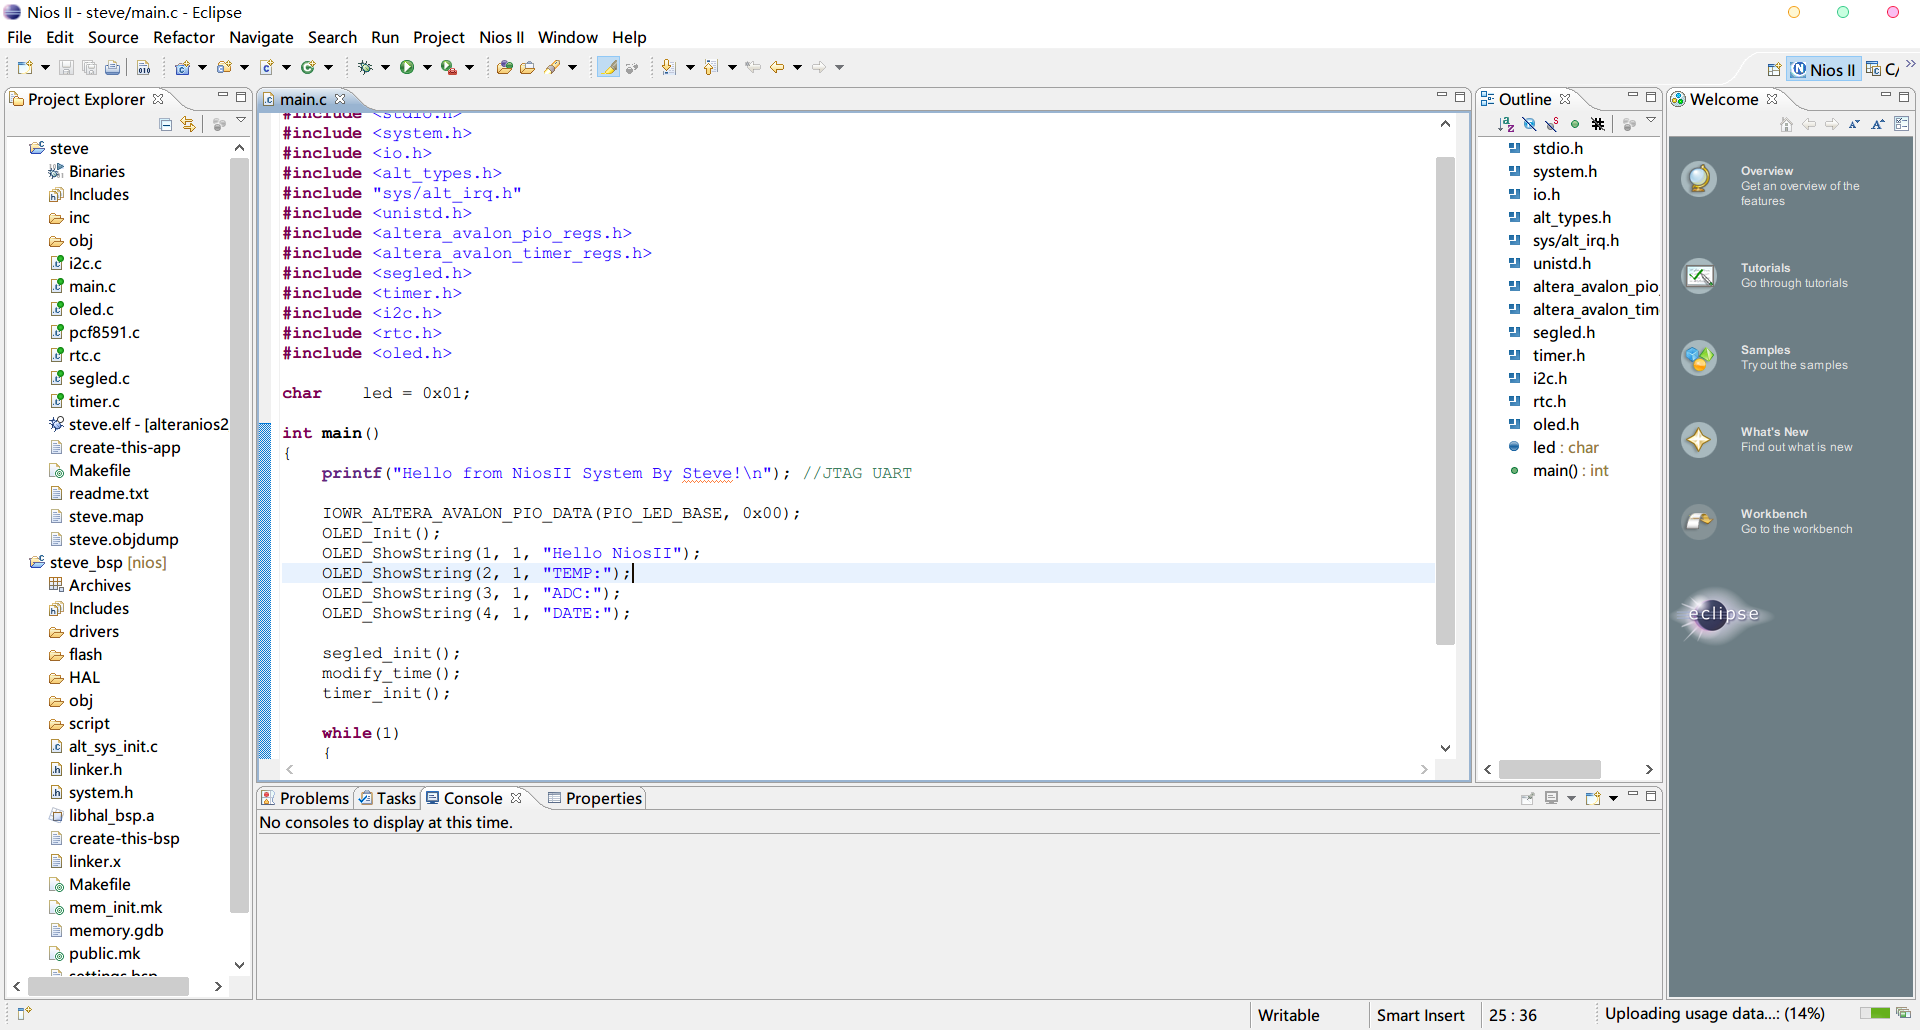Open the dropdown arrow beside Run button
Screen dimensions: 1920x1030
pyautogui.click(x=427, y=67)
